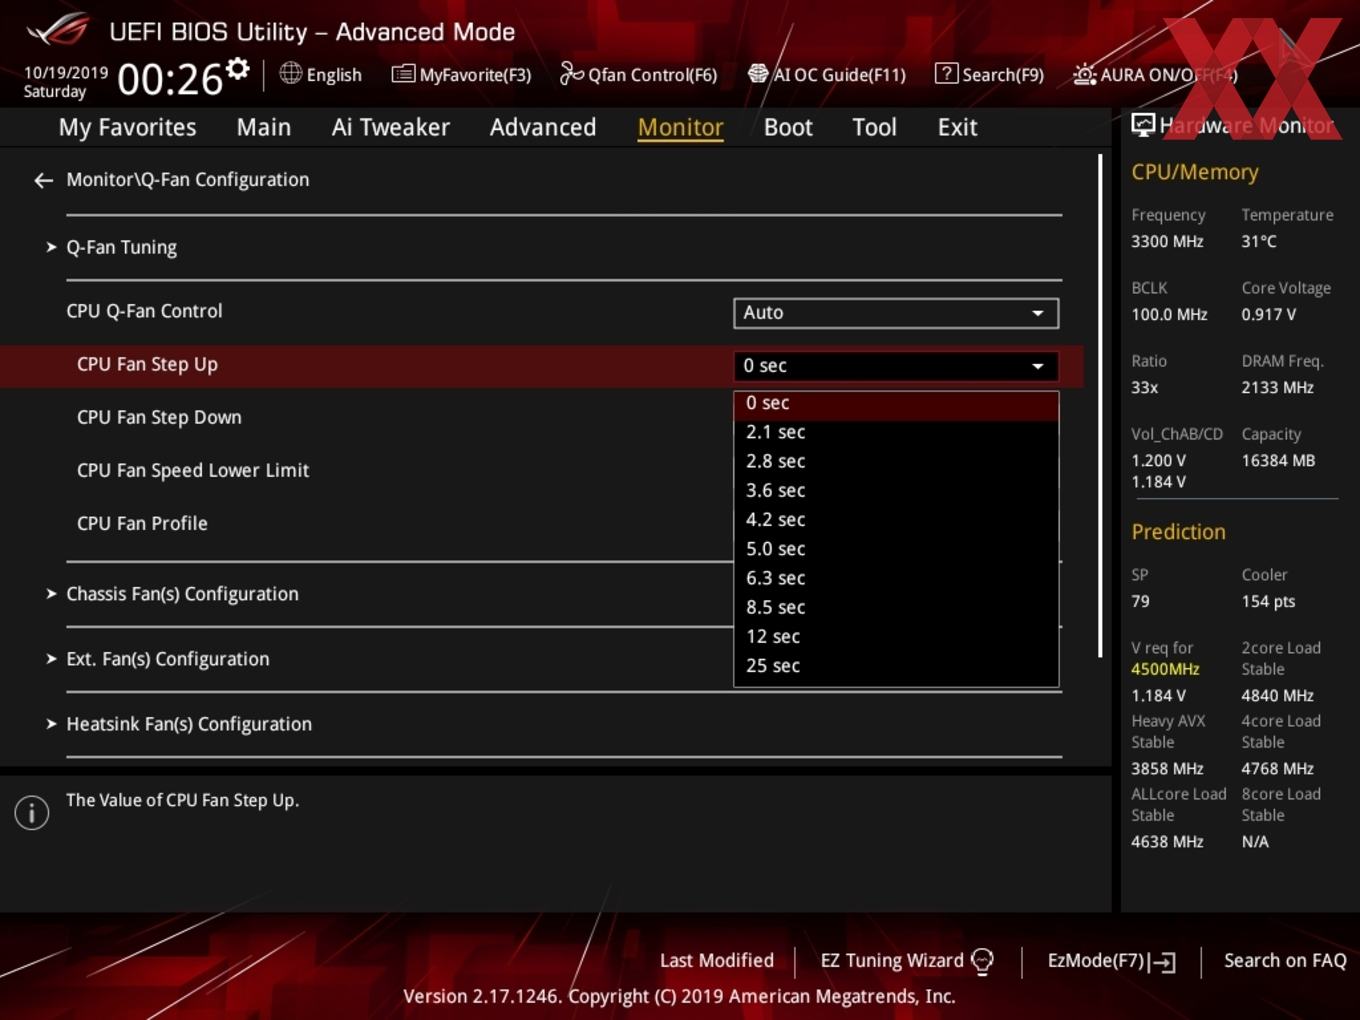
Task: Open Qfan Control(F6) fan icon
Action: tap(571, 73)
